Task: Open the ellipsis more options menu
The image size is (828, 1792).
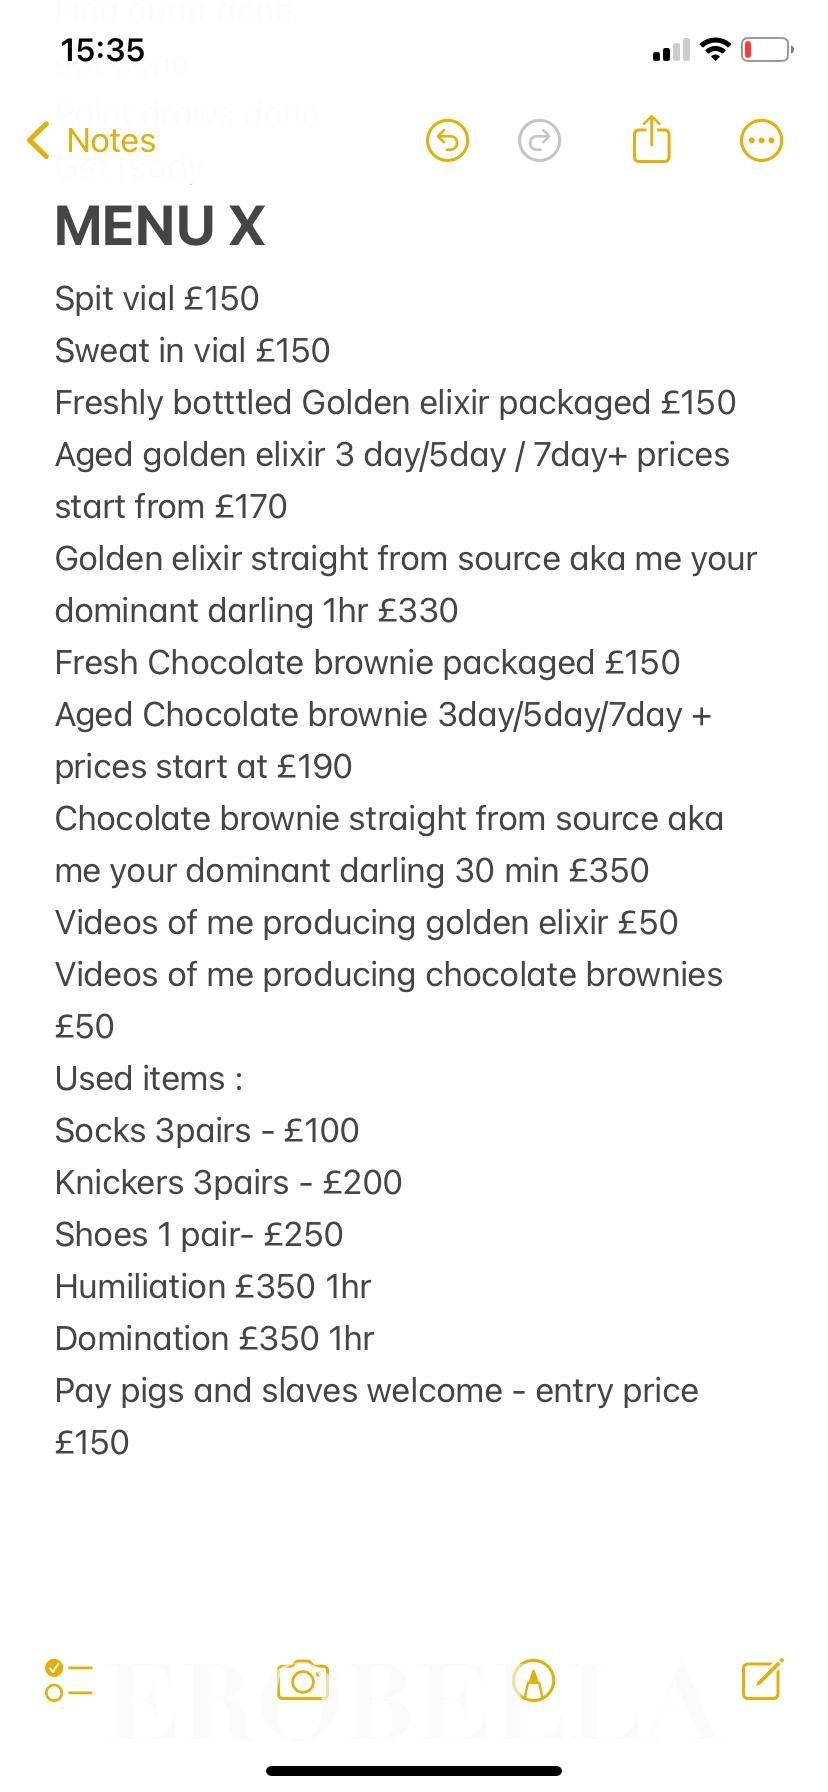Action: tap(761, 141)
